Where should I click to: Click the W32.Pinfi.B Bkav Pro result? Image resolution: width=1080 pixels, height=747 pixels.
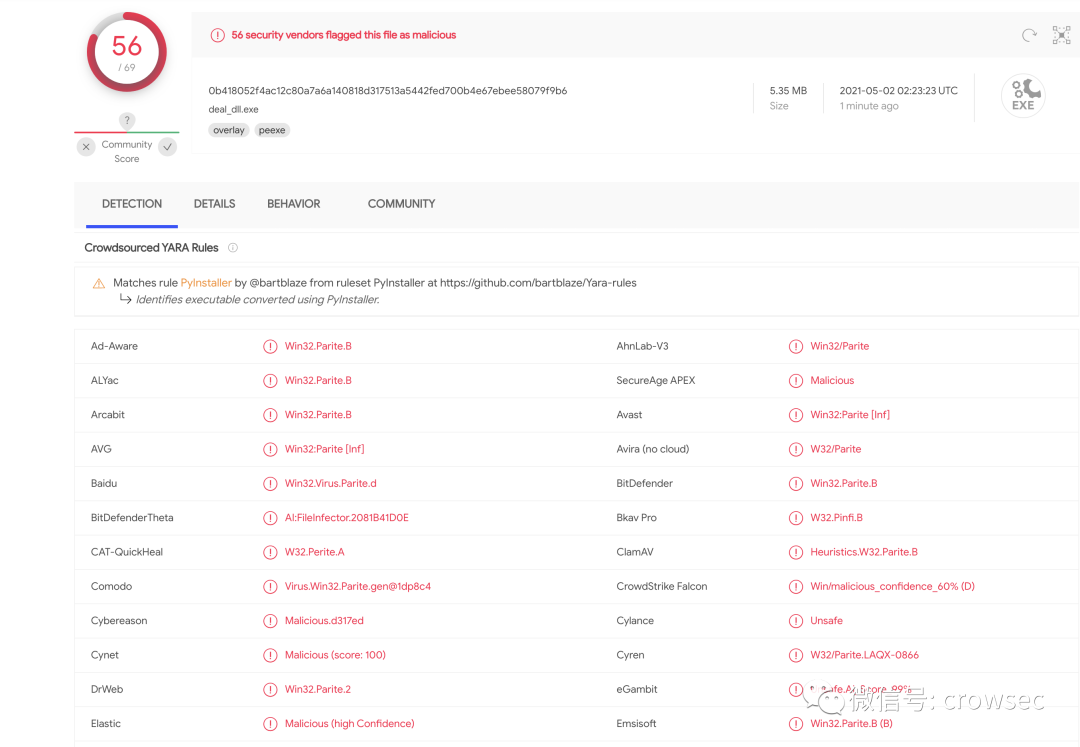[836, 518]
